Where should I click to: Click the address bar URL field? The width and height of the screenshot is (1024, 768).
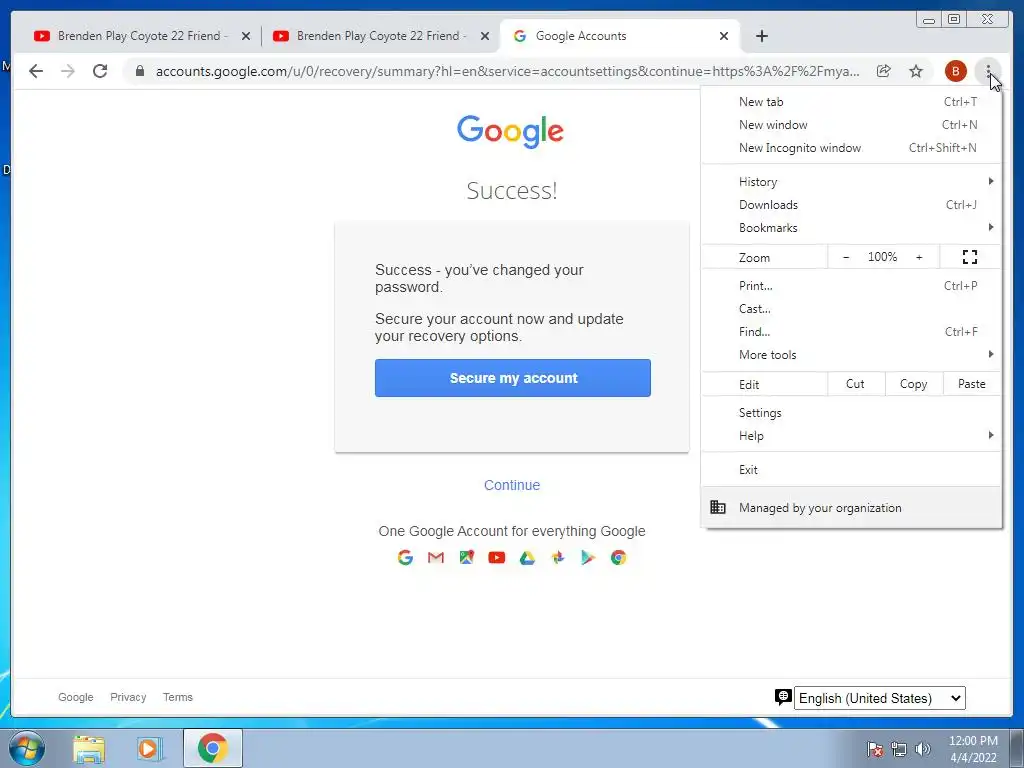click(507, 71)
